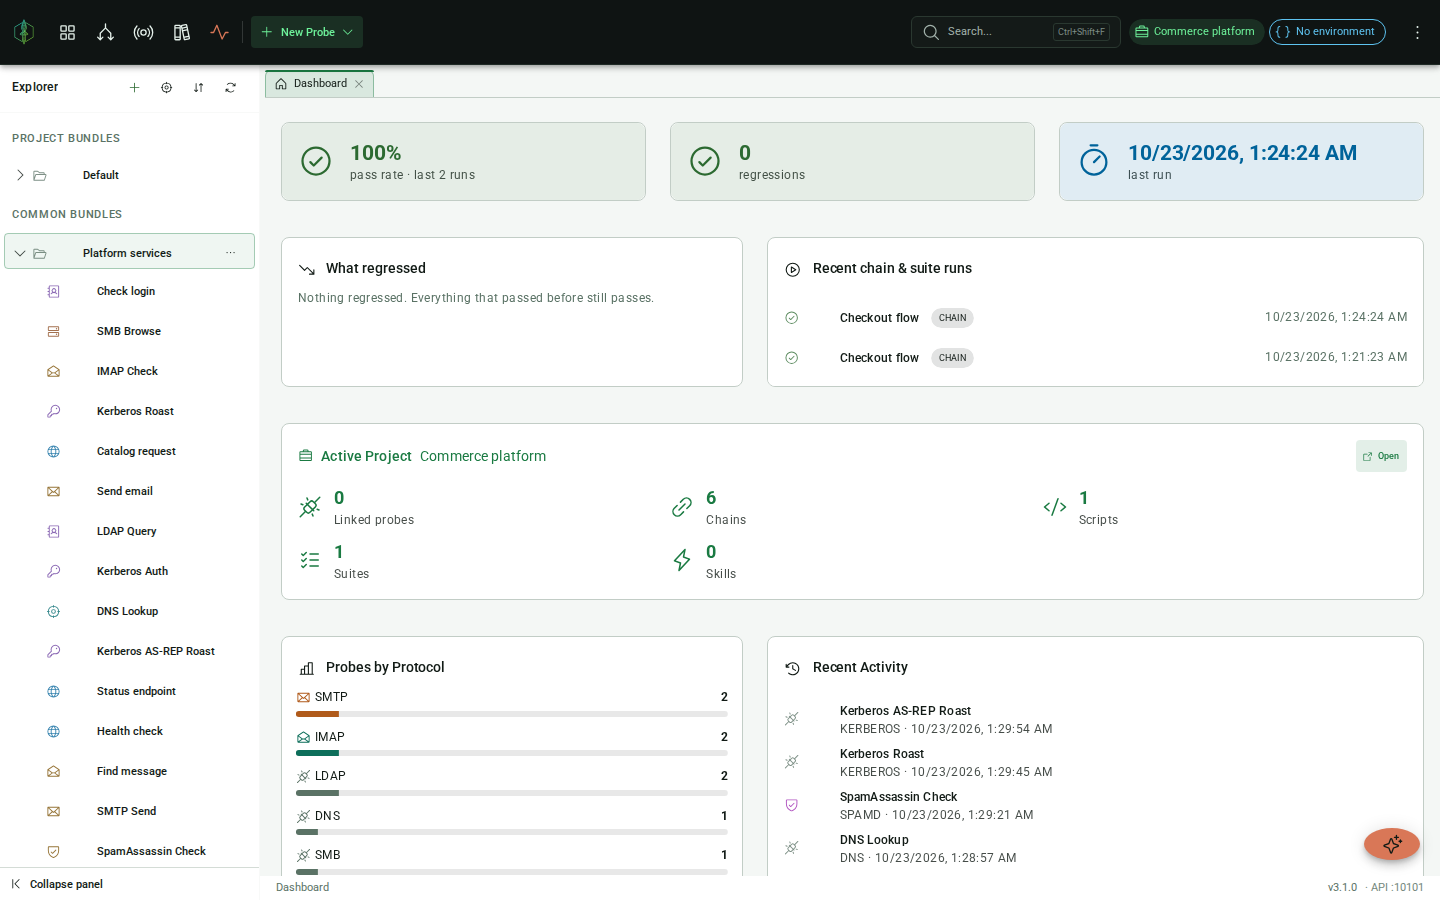Collapse the Platform services bundle
Screen dimensions: 1440x900
coord(20,253)
